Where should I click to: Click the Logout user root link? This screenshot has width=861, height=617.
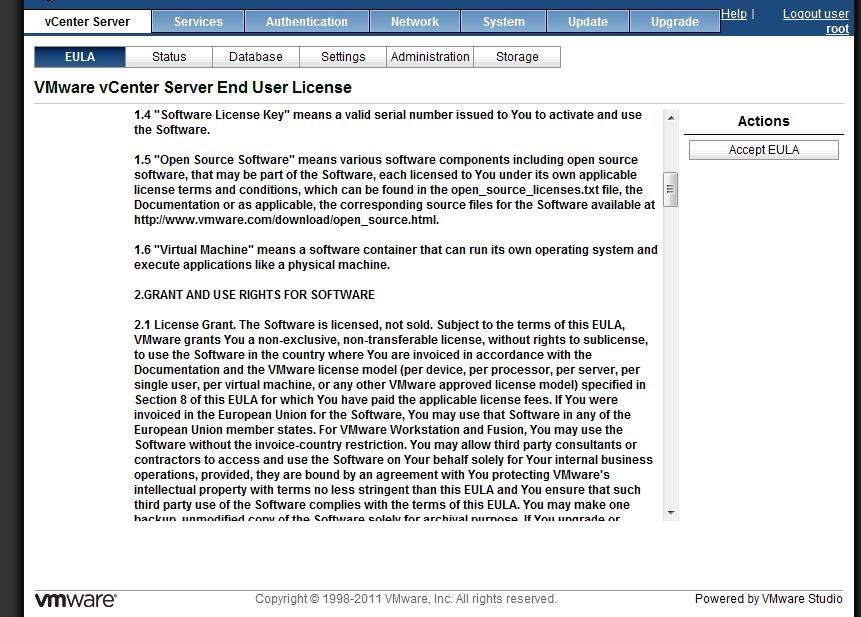point(816,21)
